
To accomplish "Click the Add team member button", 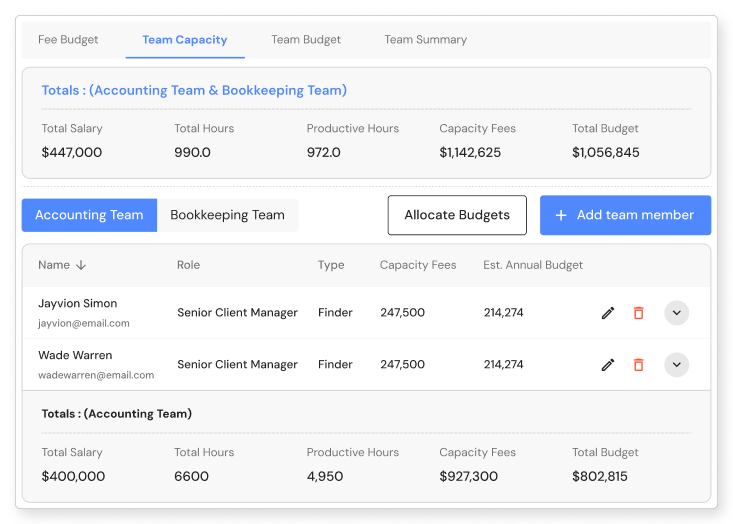I will point(625,215).
